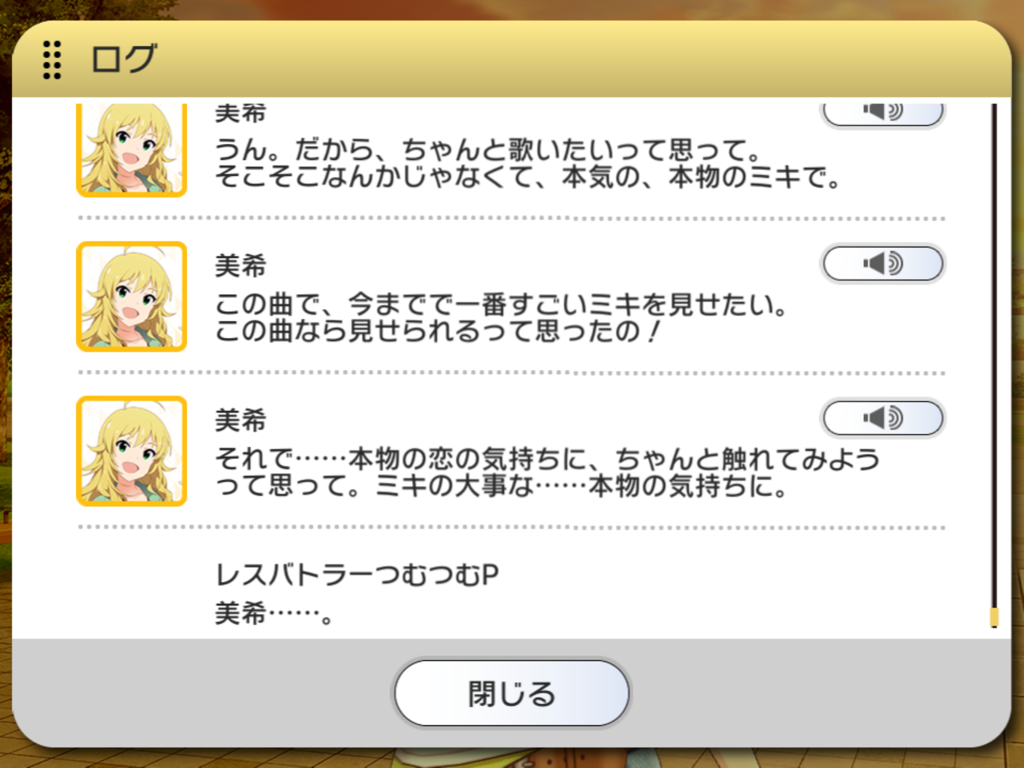The width and height of the screenshot is (1024, 768).
Task: Click Miki's portrait beside 'この曲で' message
Action: (x=132, y=296)
